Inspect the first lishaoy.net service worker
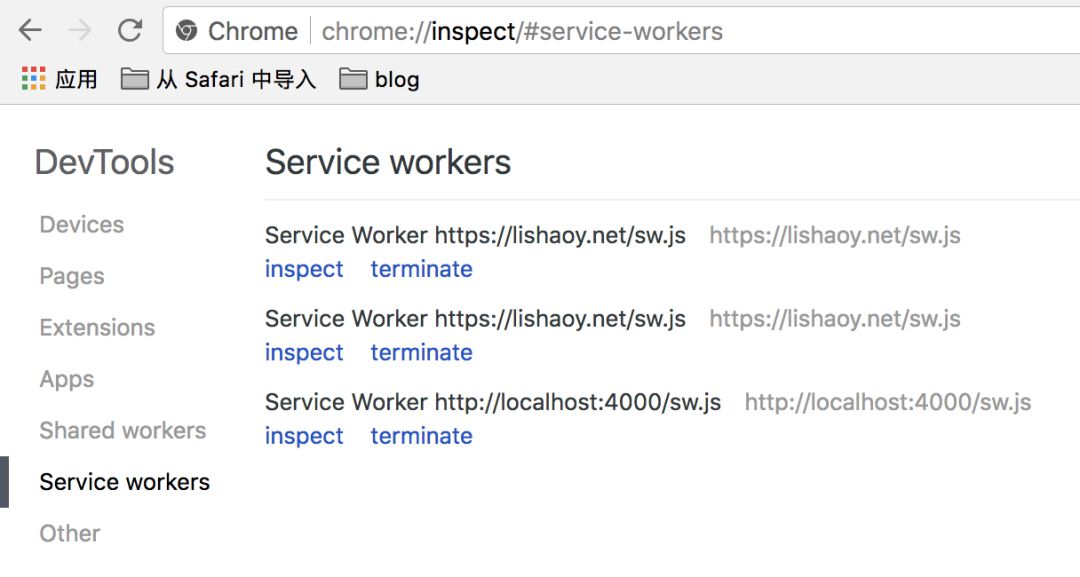Viewport: 1080px width, 577px height. click(304, 269)
